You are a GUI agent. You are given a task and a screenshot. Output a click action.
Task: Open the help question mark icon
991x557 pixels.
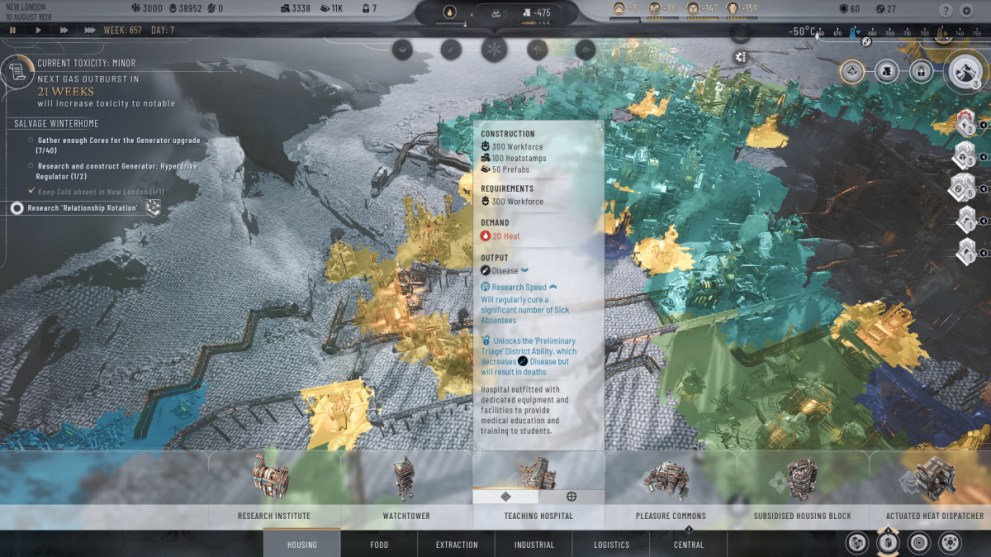946,10
